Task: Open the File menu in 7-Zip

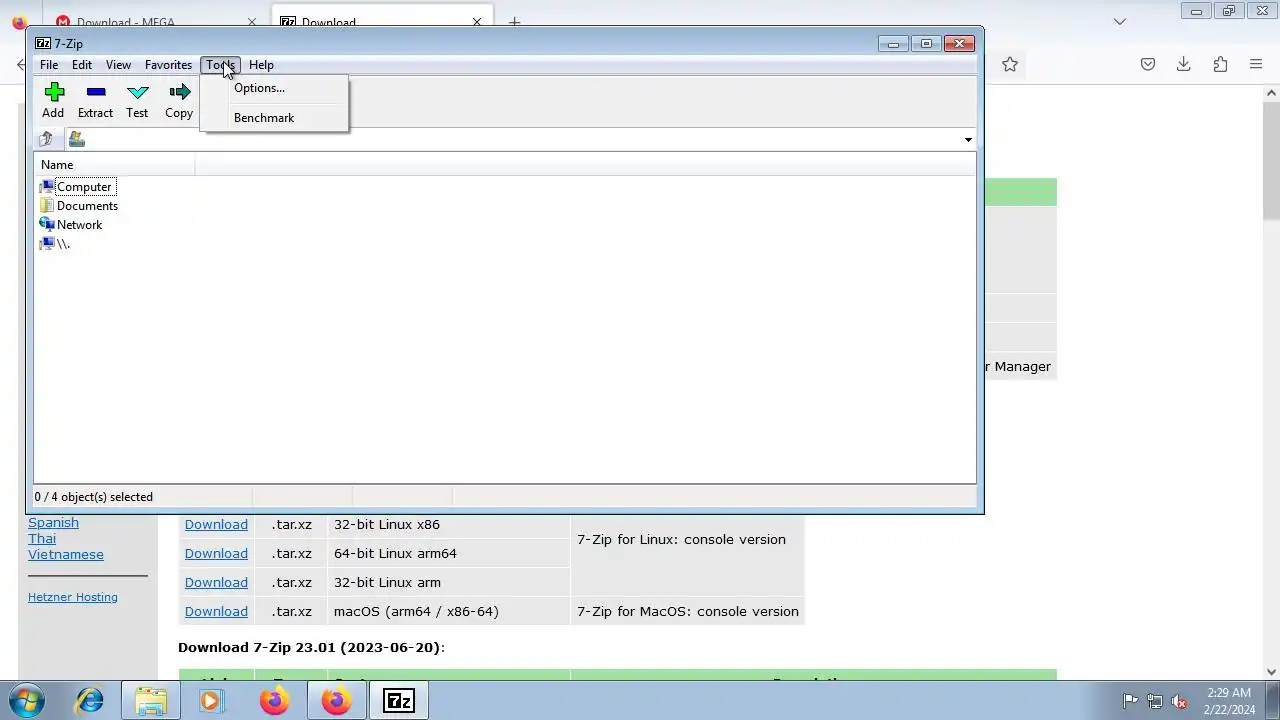Action: 48,65
